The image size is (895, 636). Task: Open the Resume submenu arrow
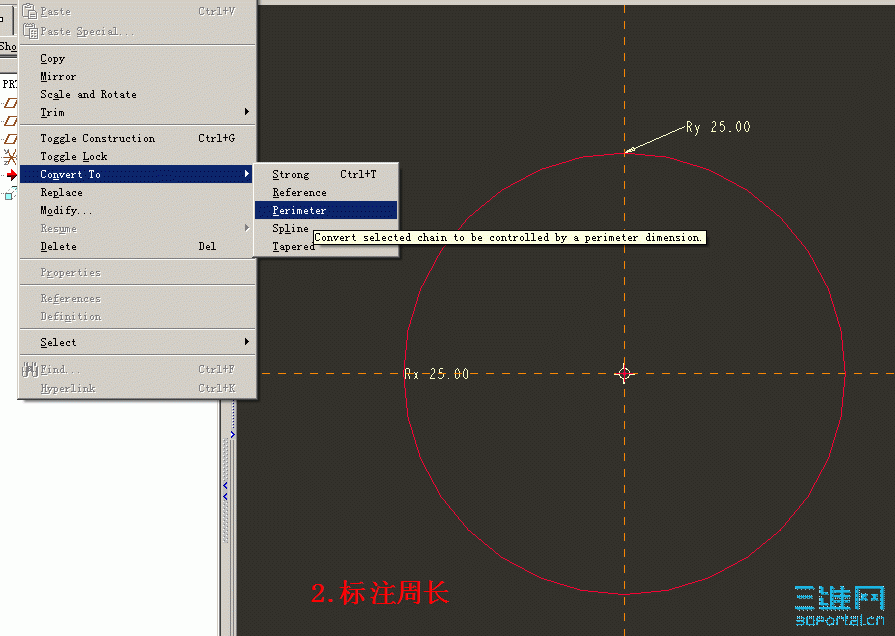coord(246,228)
